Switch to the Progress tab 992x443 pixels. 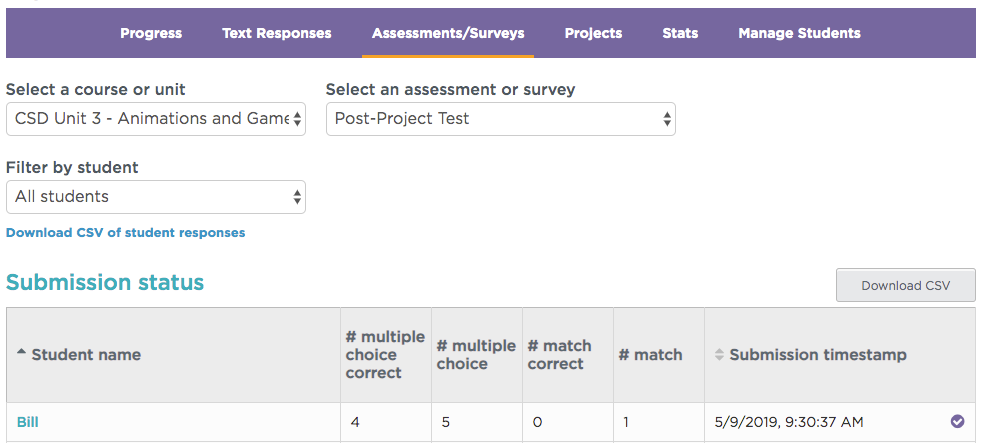click(x=151, y=34)
